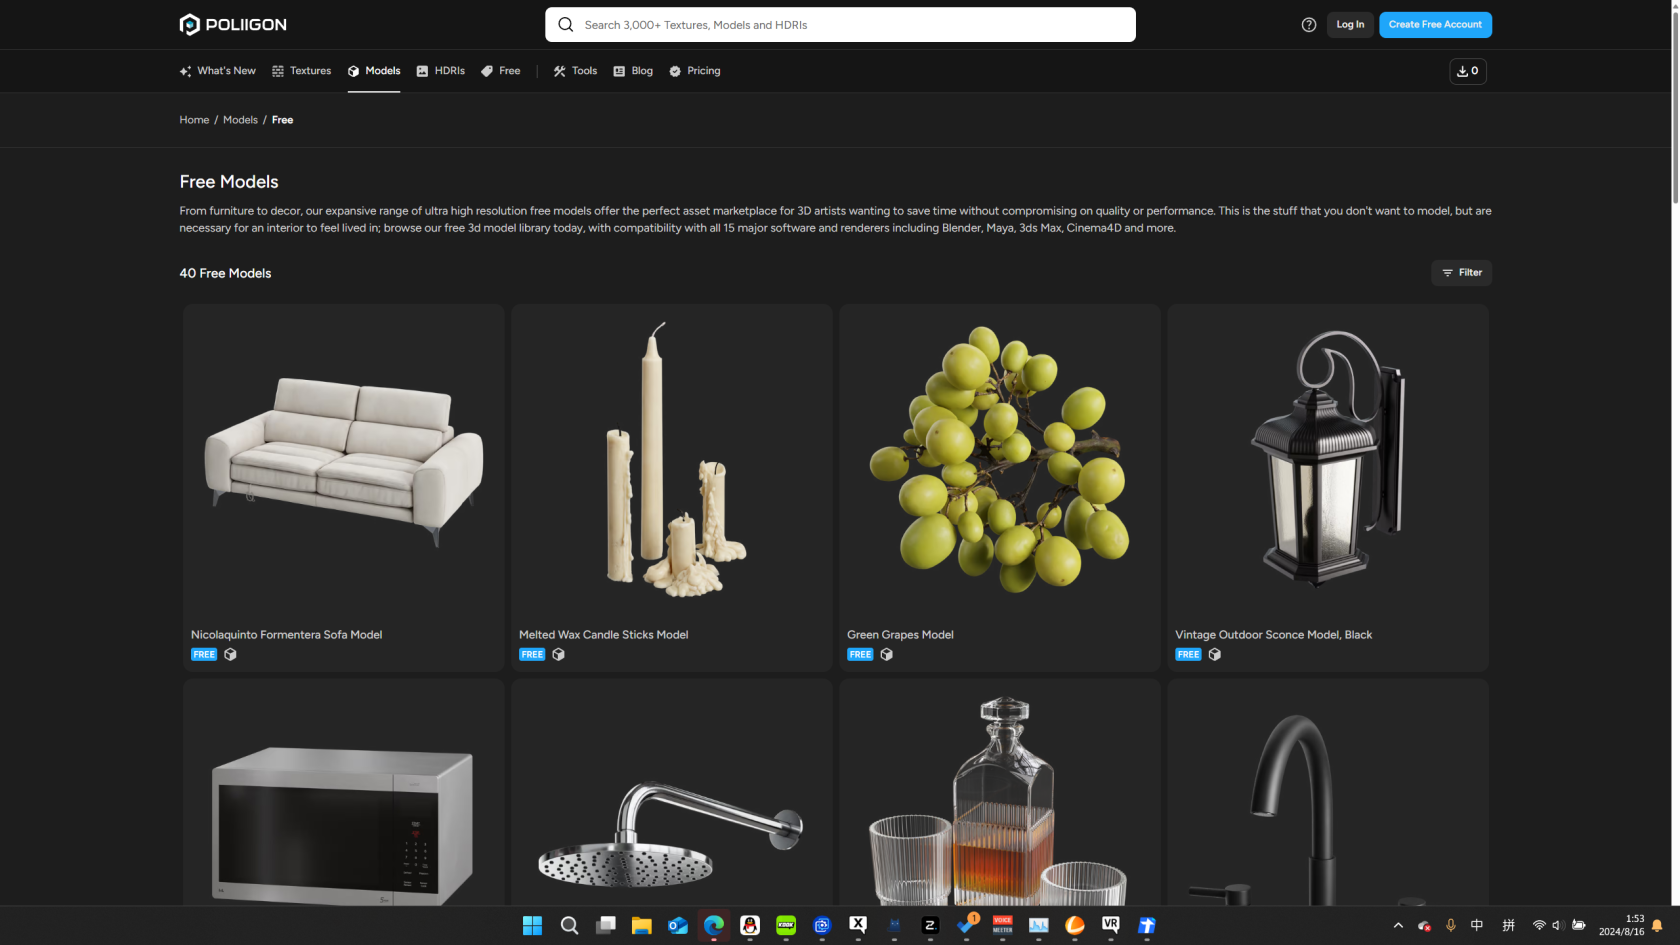Open Nicolaquinto Formentera Sofa Model title link
The image size is (1680, 945).
click(x=286, y=635)
